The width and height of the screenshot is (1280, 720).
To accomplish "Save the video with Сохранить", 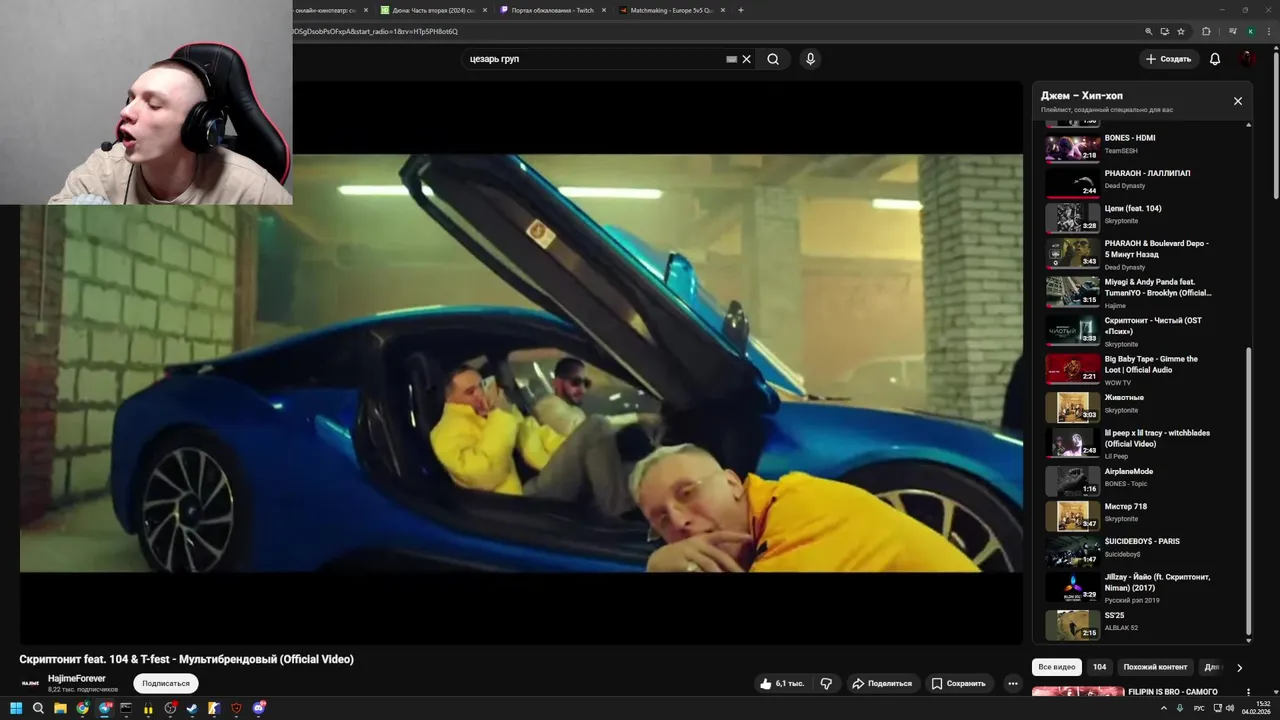I will (958, 684).
